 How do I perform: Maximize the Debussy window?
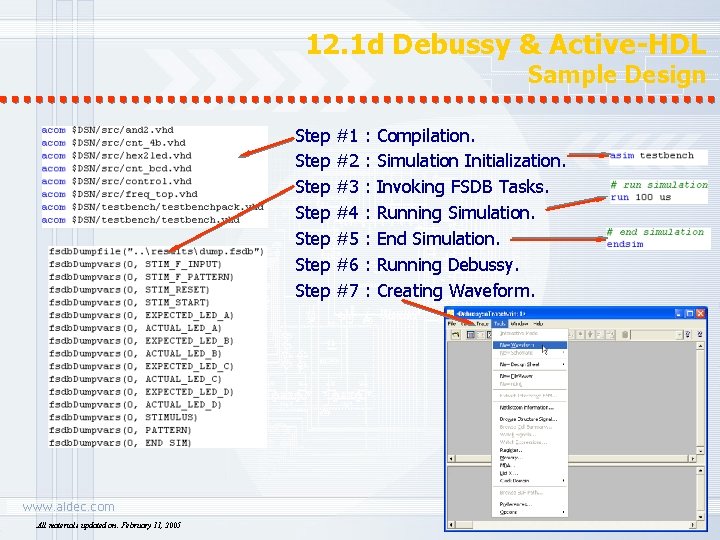pyautogui.click(x=689, y=314)
